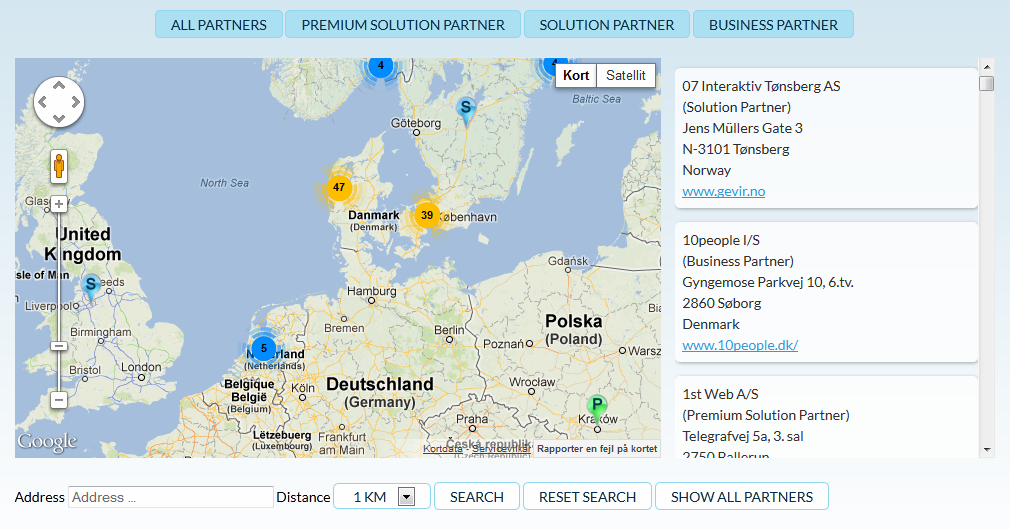Click the yellow cluster marker labeled 47
The height and width of the screenshot is (529, 1010).
click(x=339, y=187)
